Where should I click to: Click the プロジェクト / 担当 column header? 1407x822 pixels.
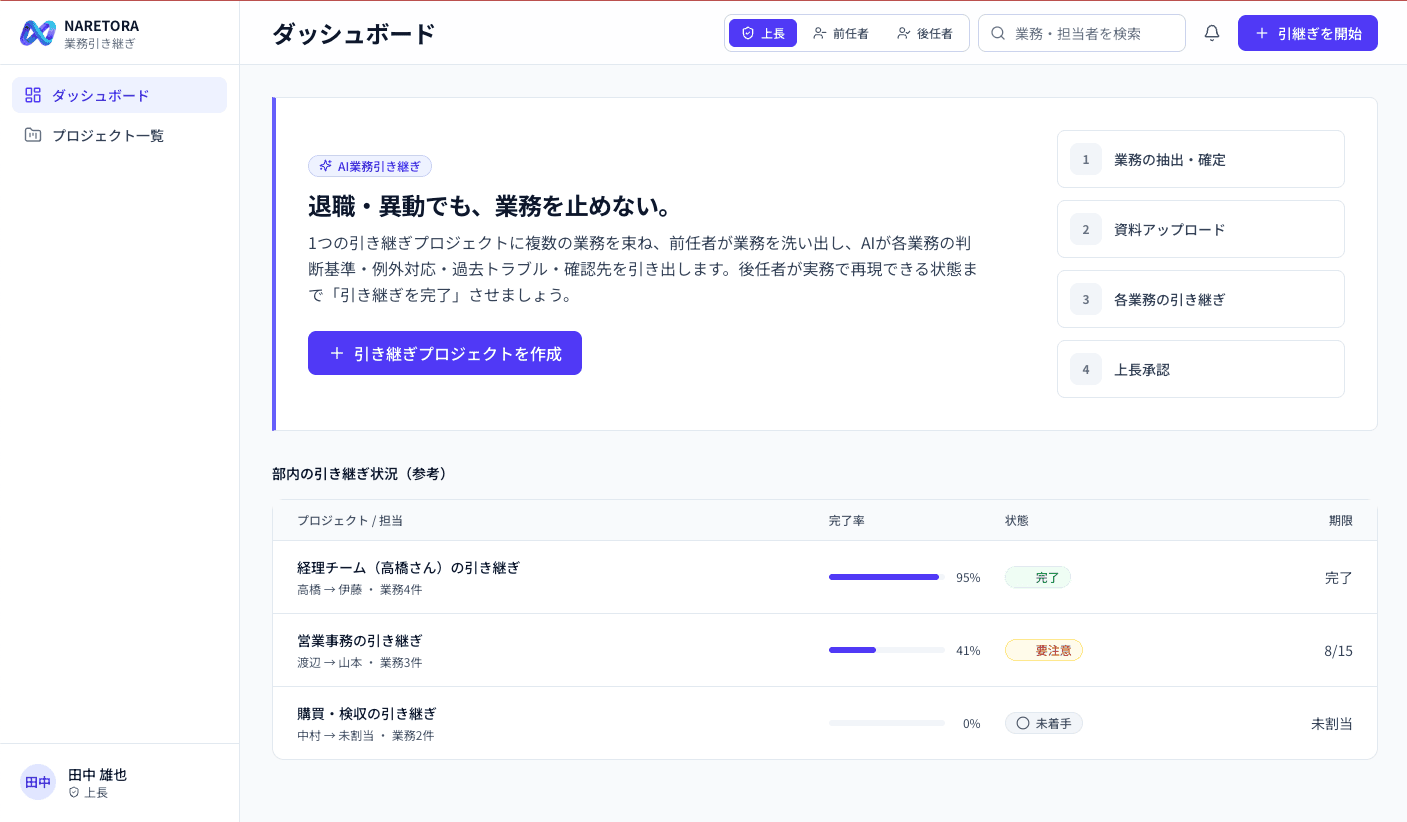coord(350,520)
